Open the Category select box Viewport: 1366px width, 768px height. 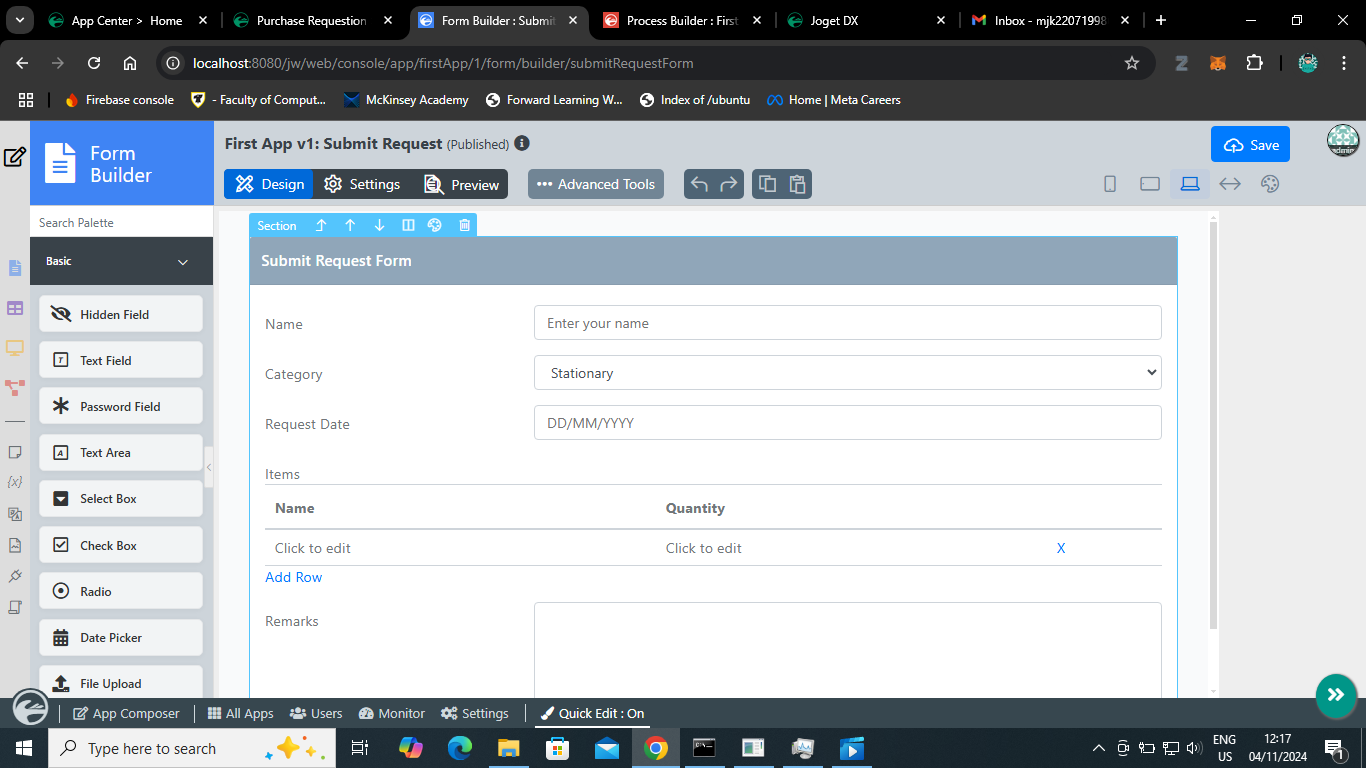coord(848,373)
